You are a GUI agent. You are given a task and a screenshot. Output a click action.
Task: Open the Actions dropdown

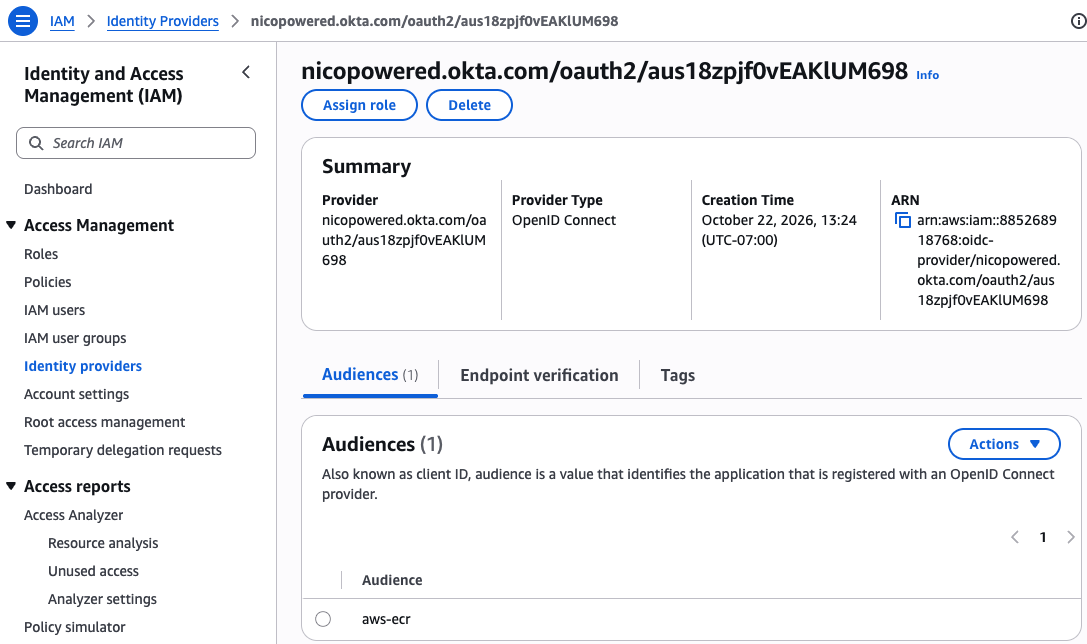(1004, 444)
